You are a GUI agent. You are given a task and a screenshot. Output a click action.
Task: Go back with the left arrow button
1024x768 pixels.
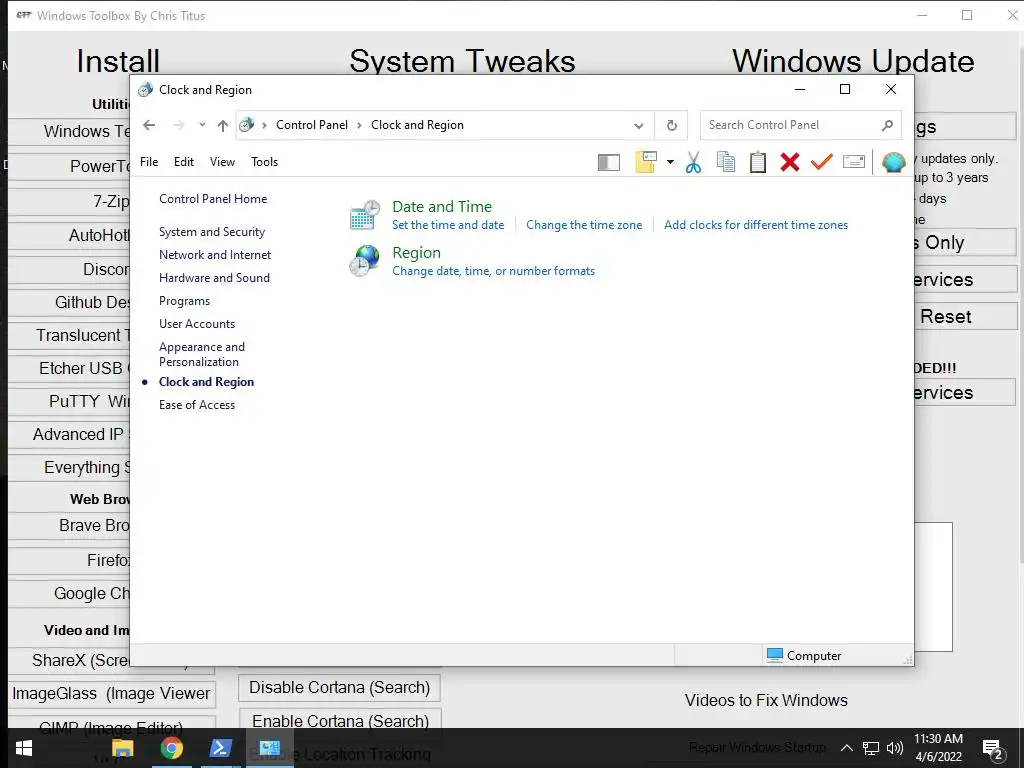(x=150, y=125)
